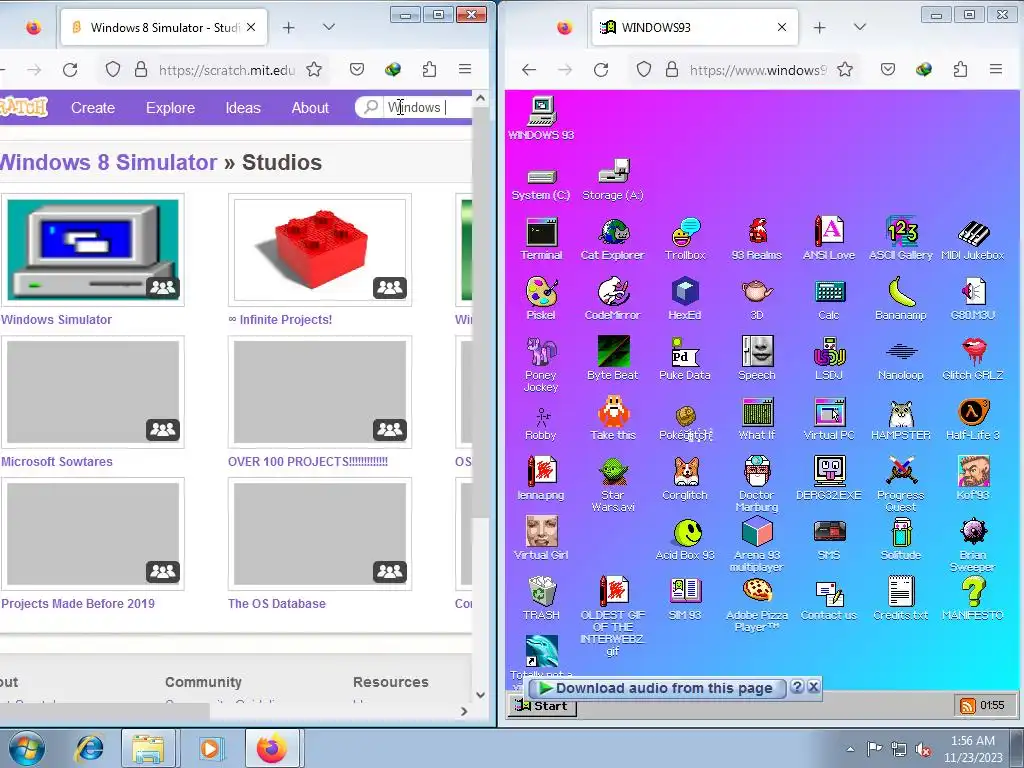This screenshot has width=1024, height=768.
Task: Launch HexEd icon
Action: (685, 298)
